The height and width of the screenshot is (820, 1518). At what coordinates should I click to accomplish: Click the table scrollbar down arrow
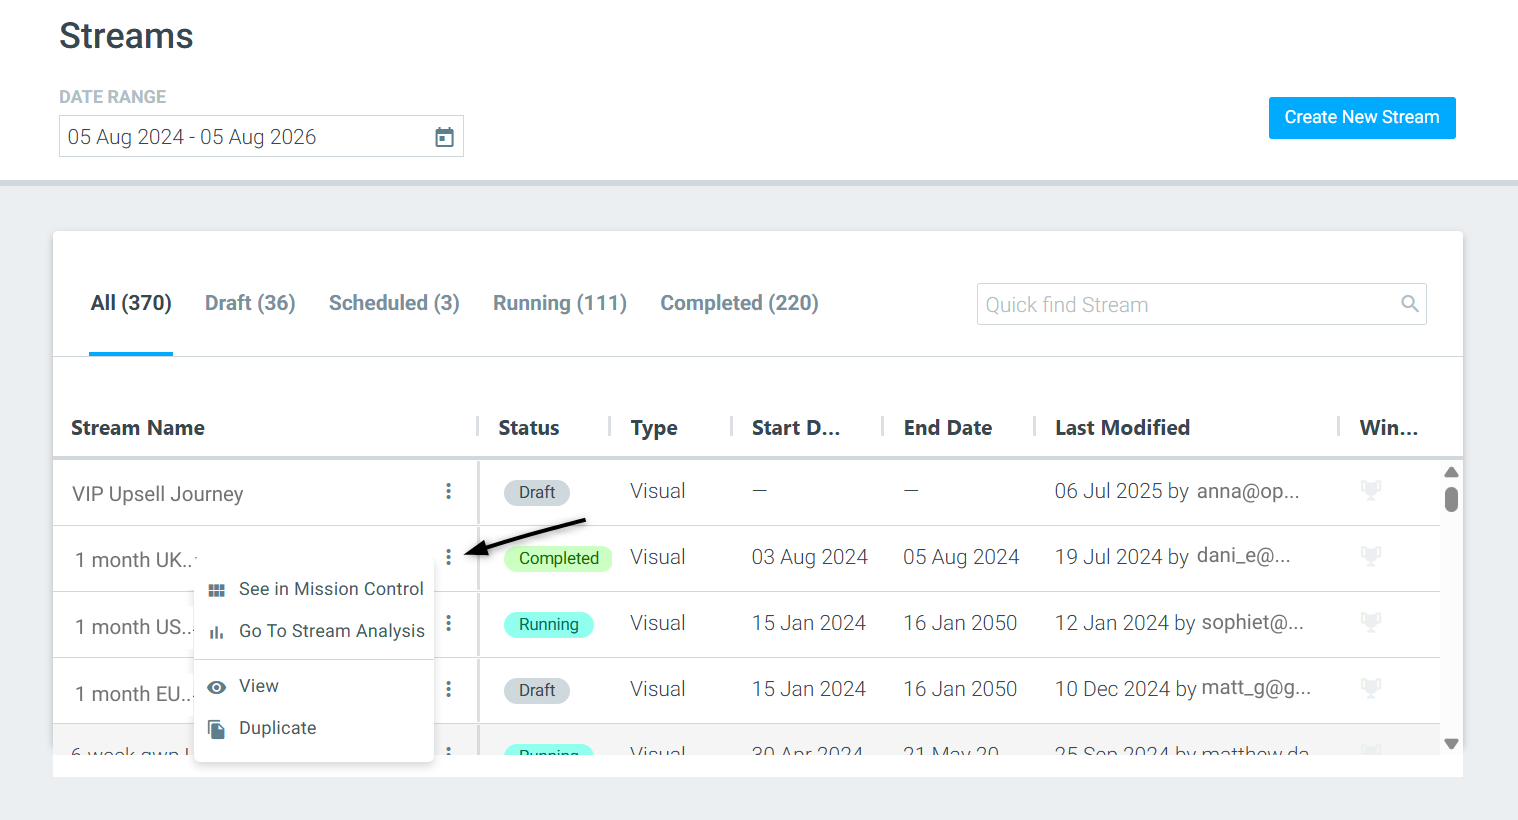(x=1451, y=744)
